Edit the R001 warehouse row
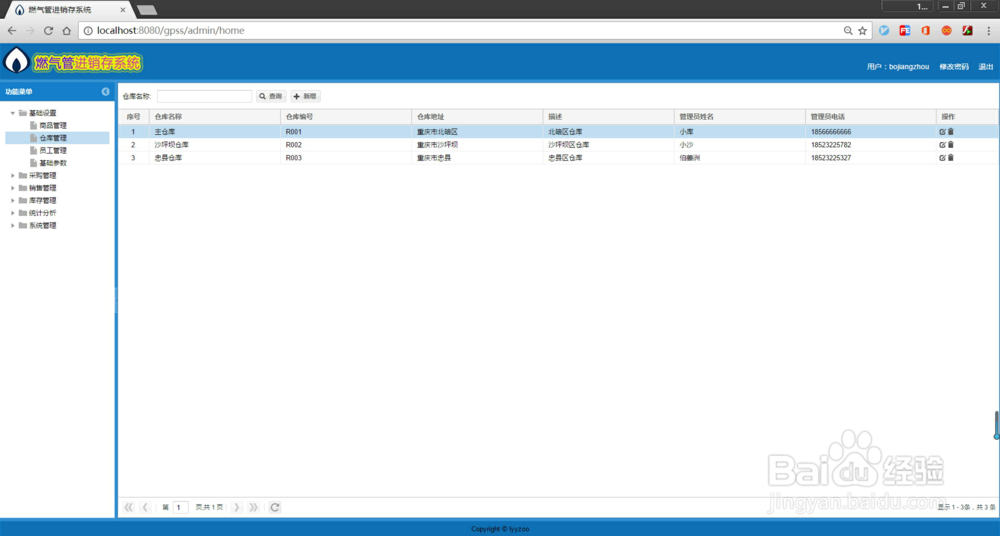This screenshot has width=1000, height=536. coord(942,131)
